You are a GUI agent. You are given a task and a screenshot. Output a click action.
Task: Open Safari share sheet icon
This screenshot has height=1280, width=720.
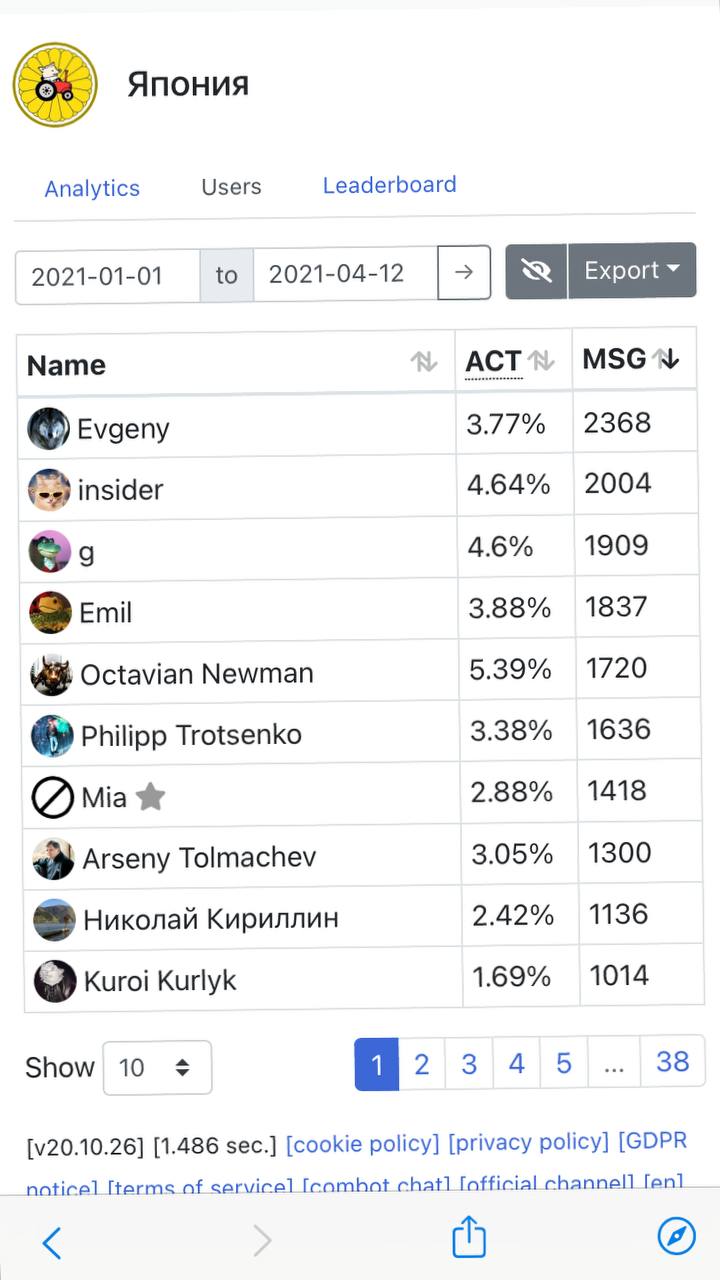pyautogui.click(x=468, y=1239)
